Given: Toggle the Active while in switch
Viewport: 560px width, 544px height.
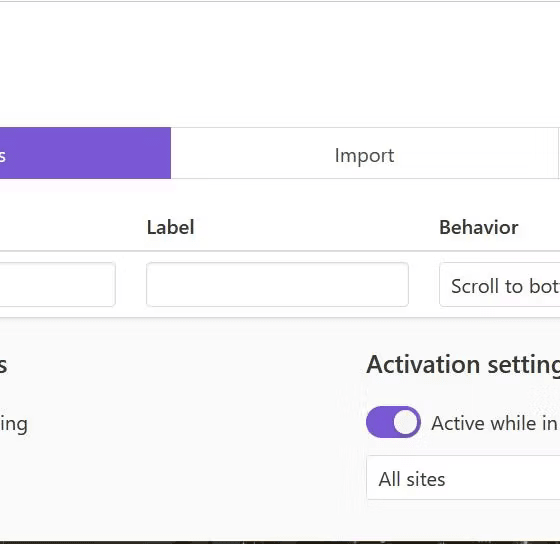Looking at the screenshot, I should click(393, 422).
